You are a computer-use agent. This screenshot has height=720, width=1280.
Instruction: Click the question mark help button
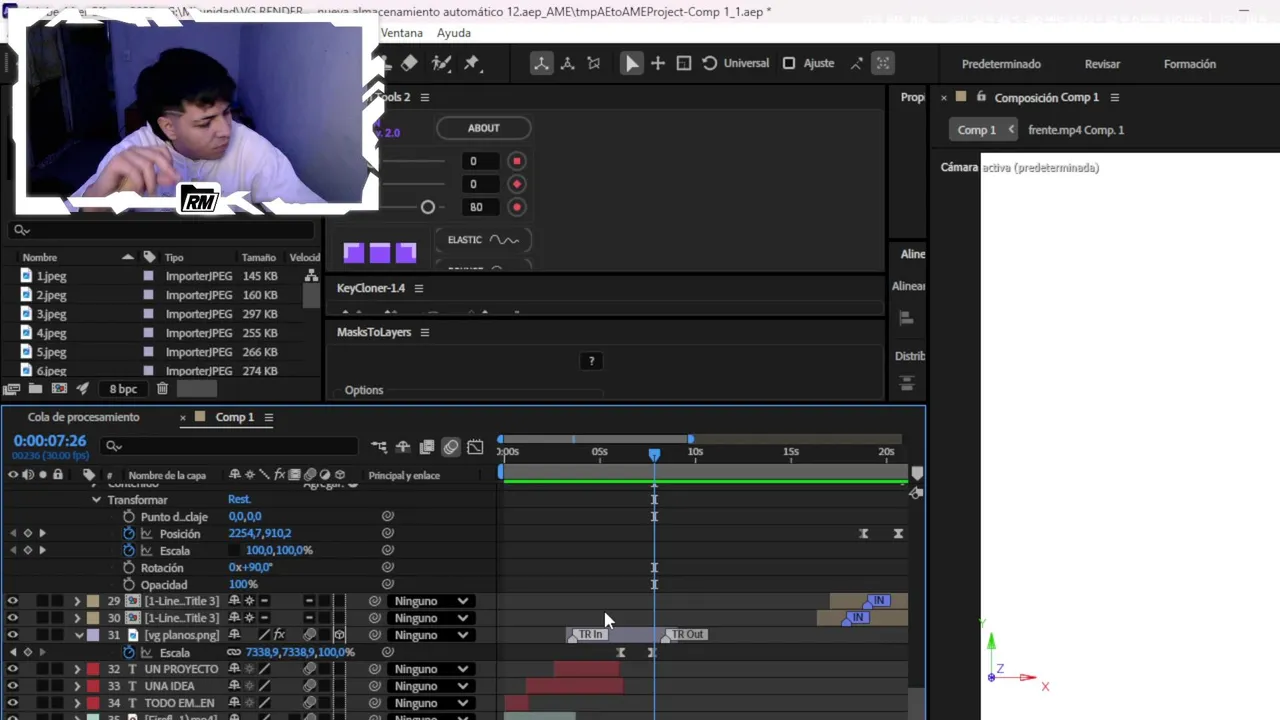(x=591, y=361)
